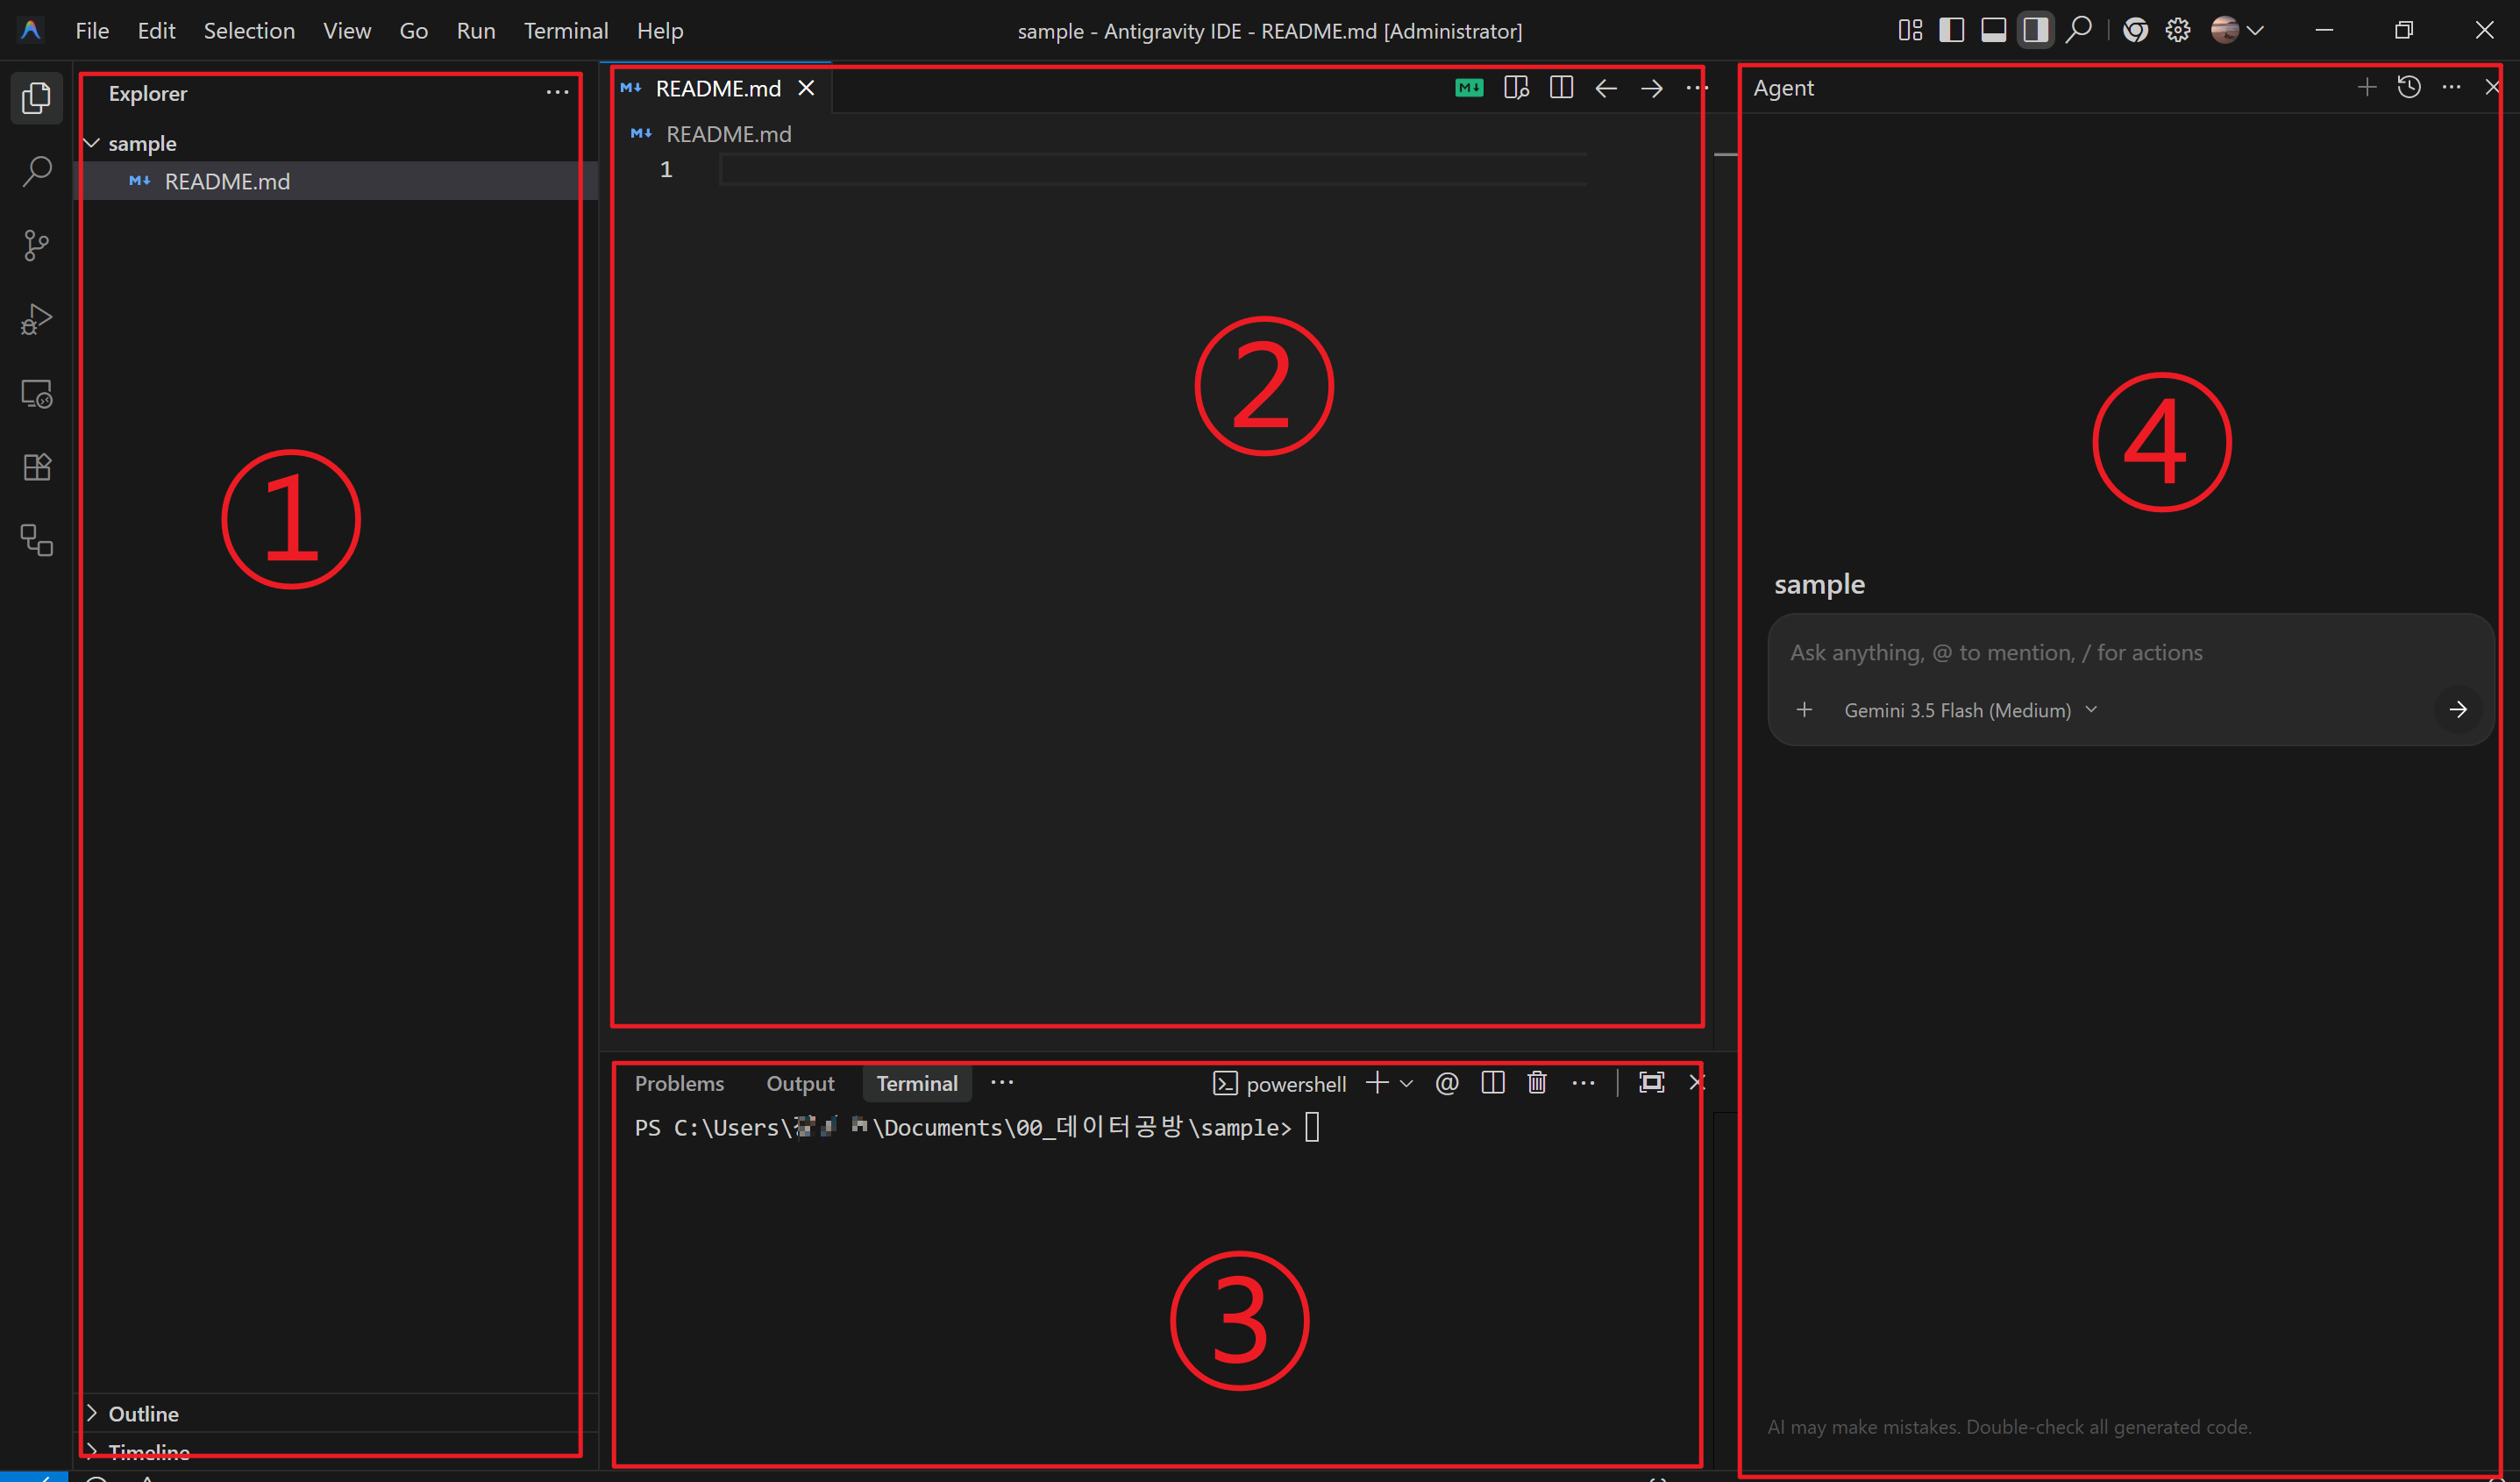Open the Remote Explorer view
Image resolution: width=2520 pixels, height=1482 pixels.
(x=37, y=394)
